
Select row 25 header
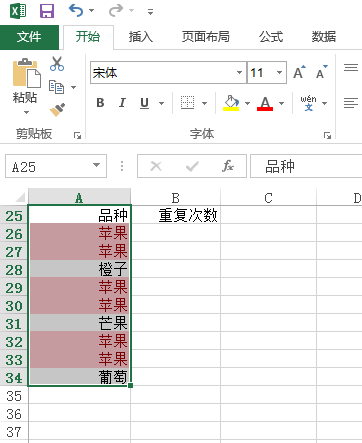pyautogui.click(x=14, y=216)
